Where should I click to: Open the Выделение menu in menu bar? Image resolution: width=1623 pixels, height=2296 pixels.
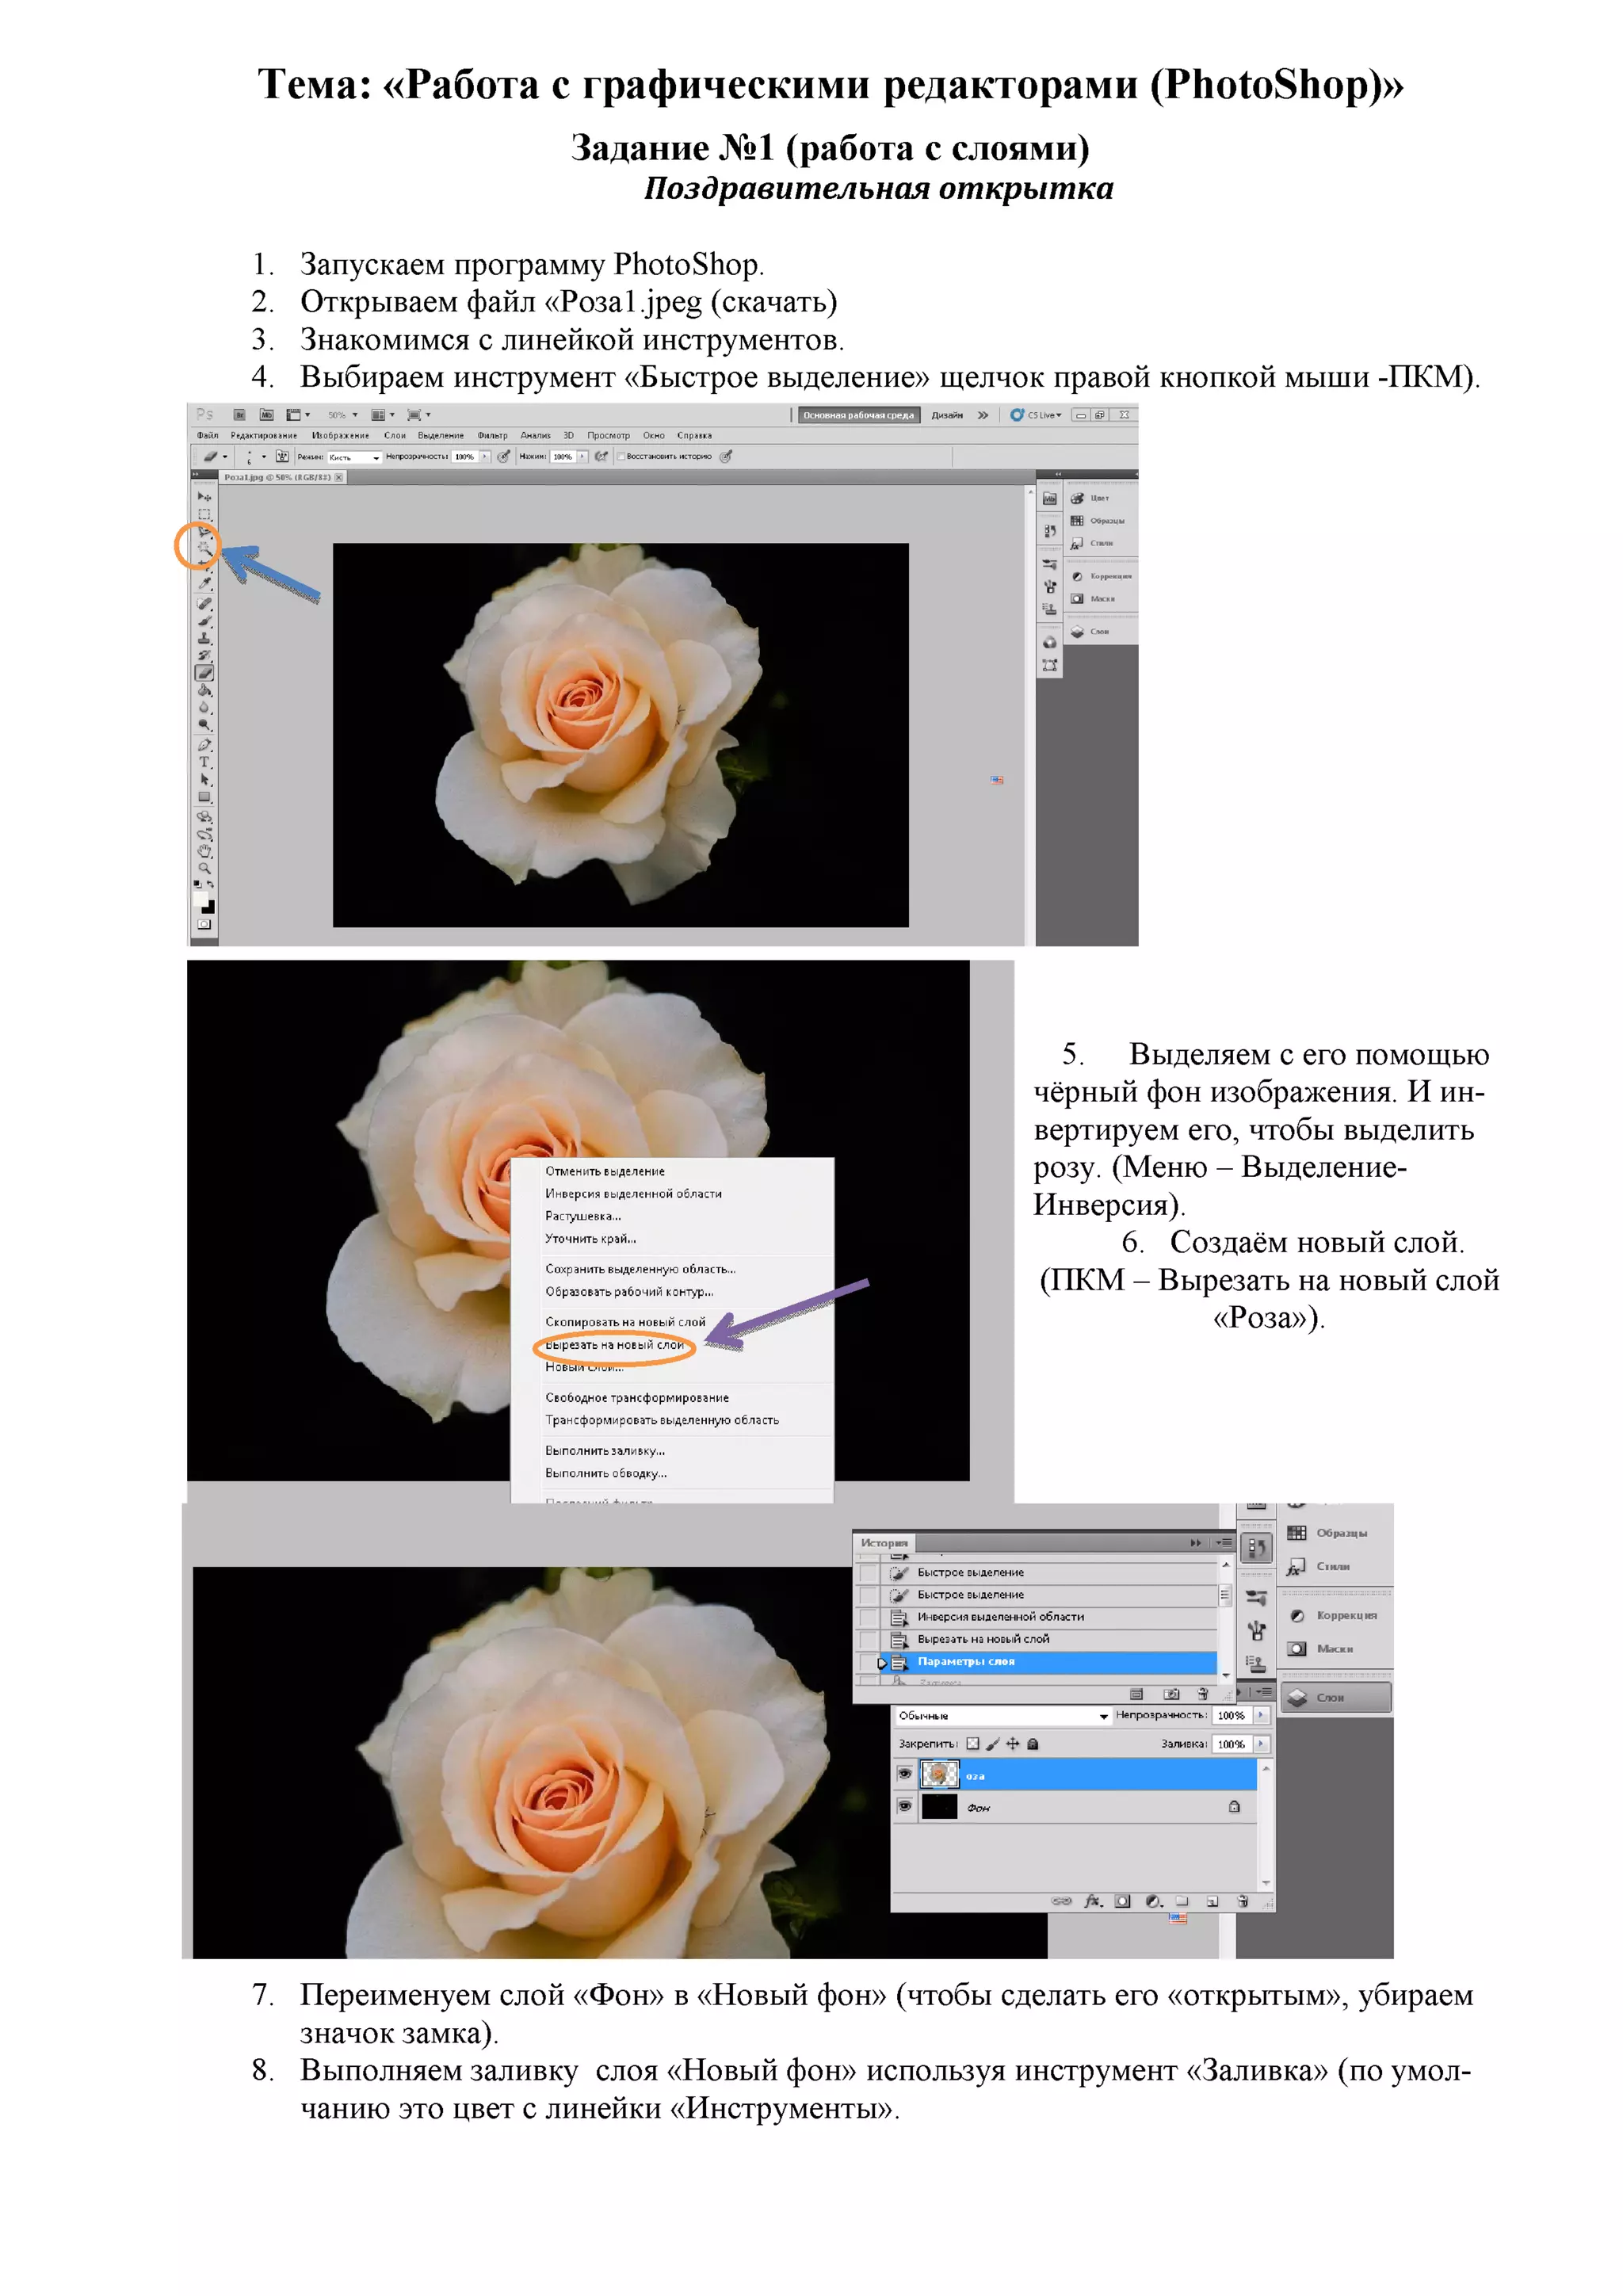tap(440, 436)
